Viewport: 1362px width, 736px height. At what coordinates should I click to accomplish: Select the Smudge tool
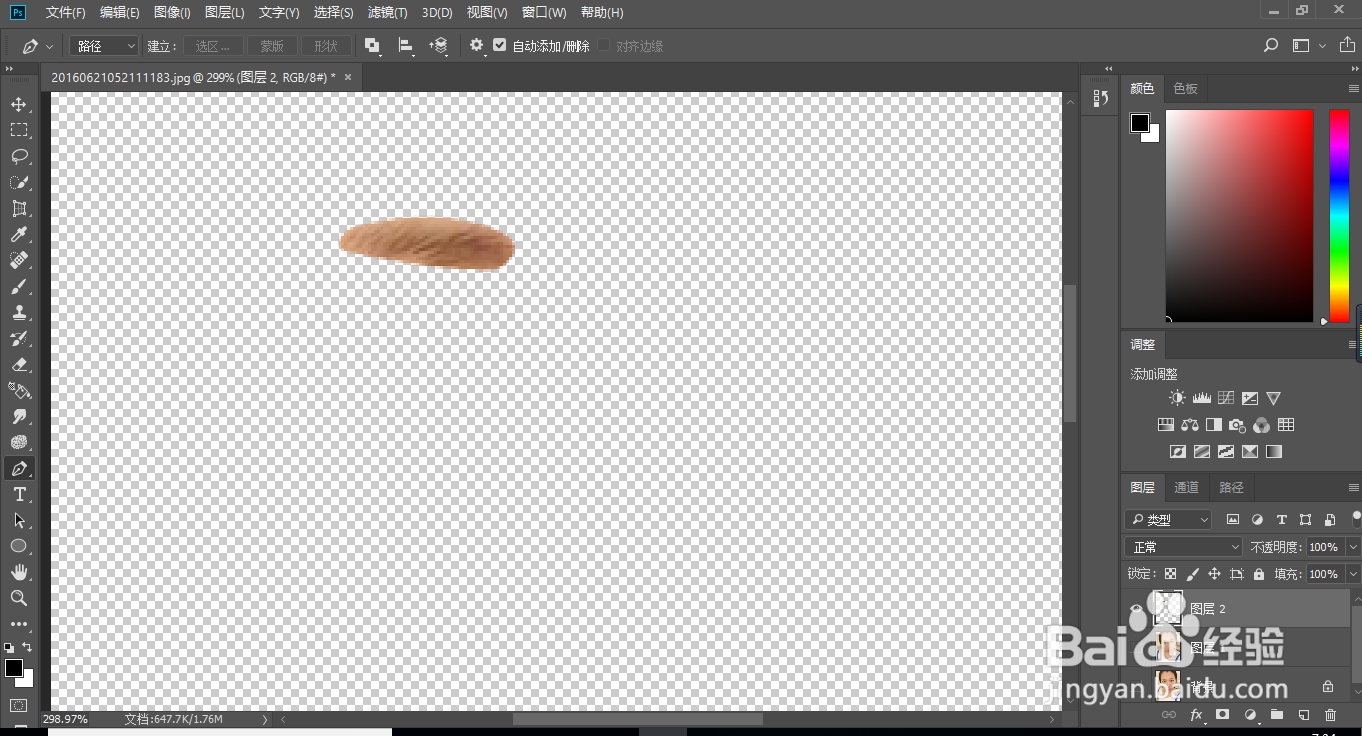[x=18, y=417]
